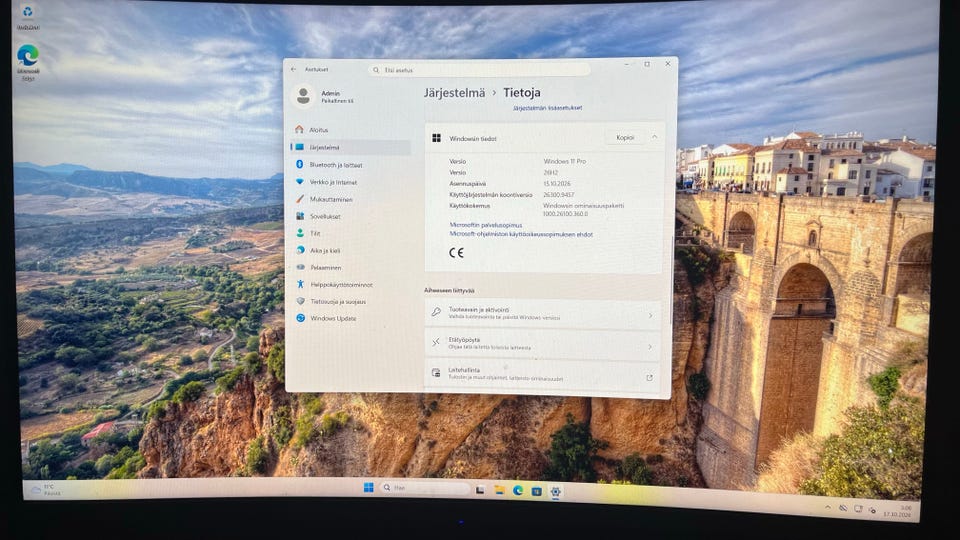Click the Laitehallinta device manager icon
The width and height of the screenshot is (960, 540).
pyautogui.click(x=436, y=373)
